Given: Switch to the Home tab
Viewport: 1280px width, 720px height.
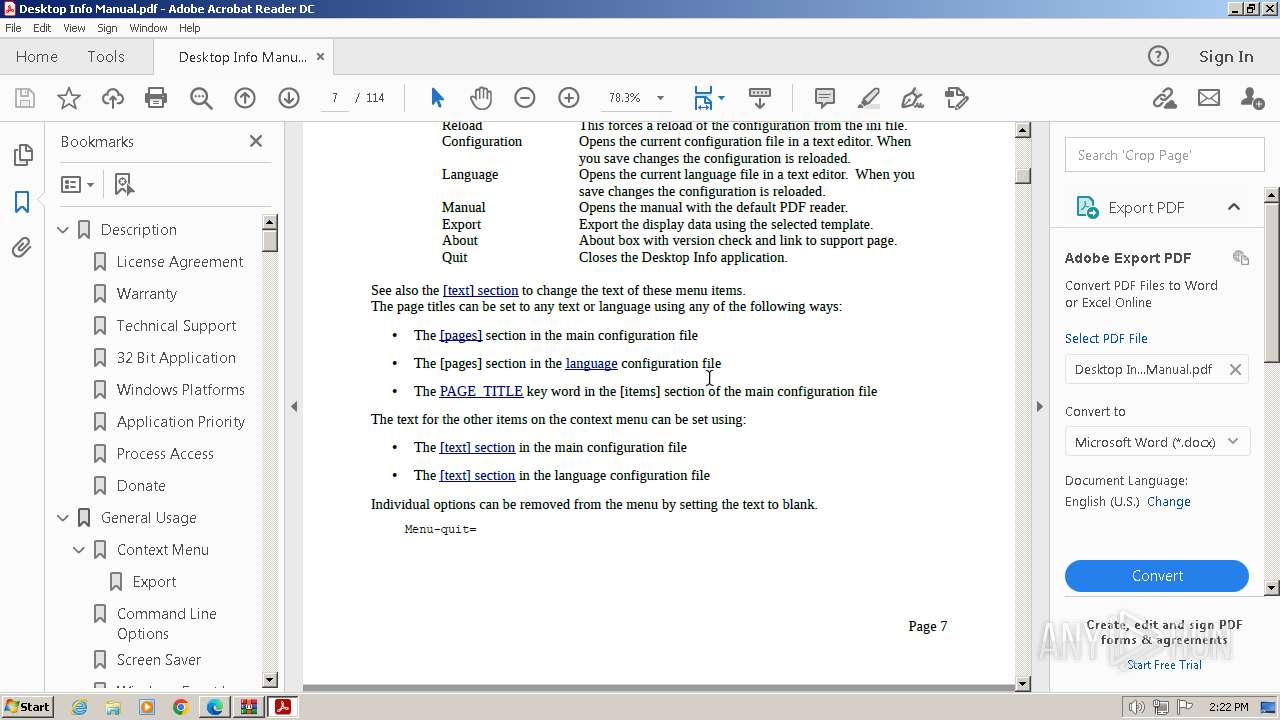Looking at the screenshot, I should click(x=37, y=56).
